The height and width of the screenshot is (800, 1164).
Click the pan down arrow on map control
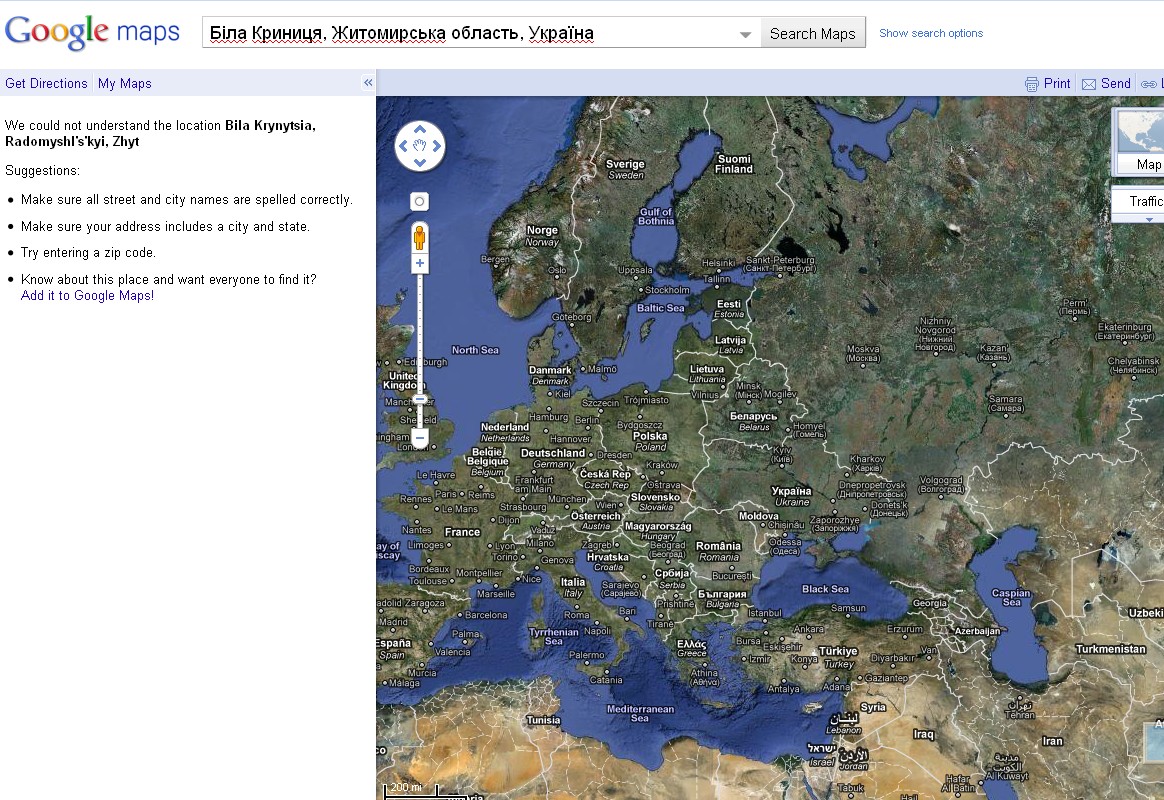tap(419, 163)
